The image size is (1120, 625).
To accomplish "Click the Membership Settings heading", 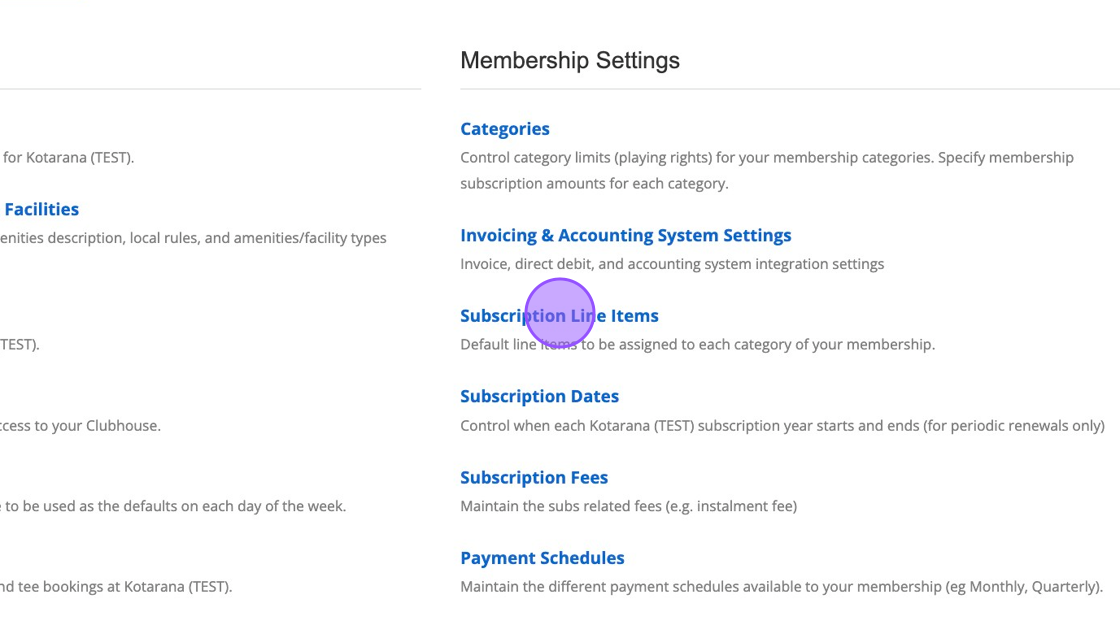I will pyautogui.click(x=569, y=60).
